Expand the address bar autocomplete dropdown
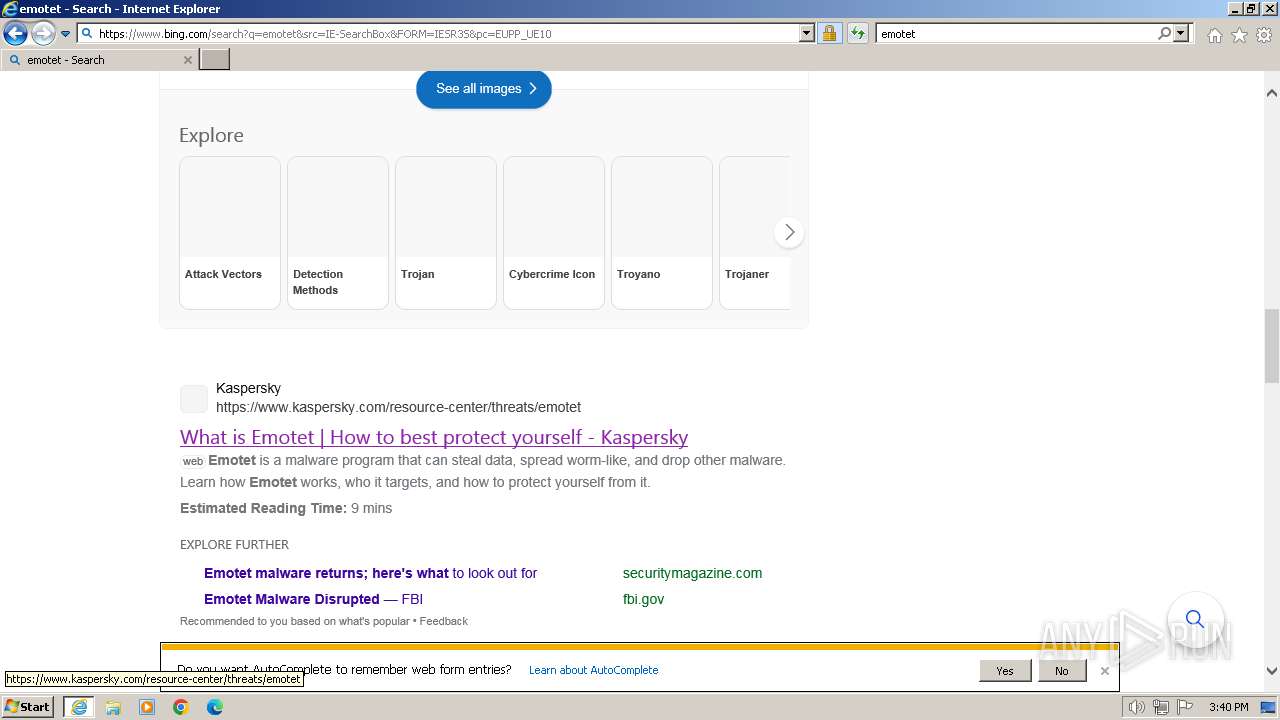 pyautogui.click(x=807, y=33)
